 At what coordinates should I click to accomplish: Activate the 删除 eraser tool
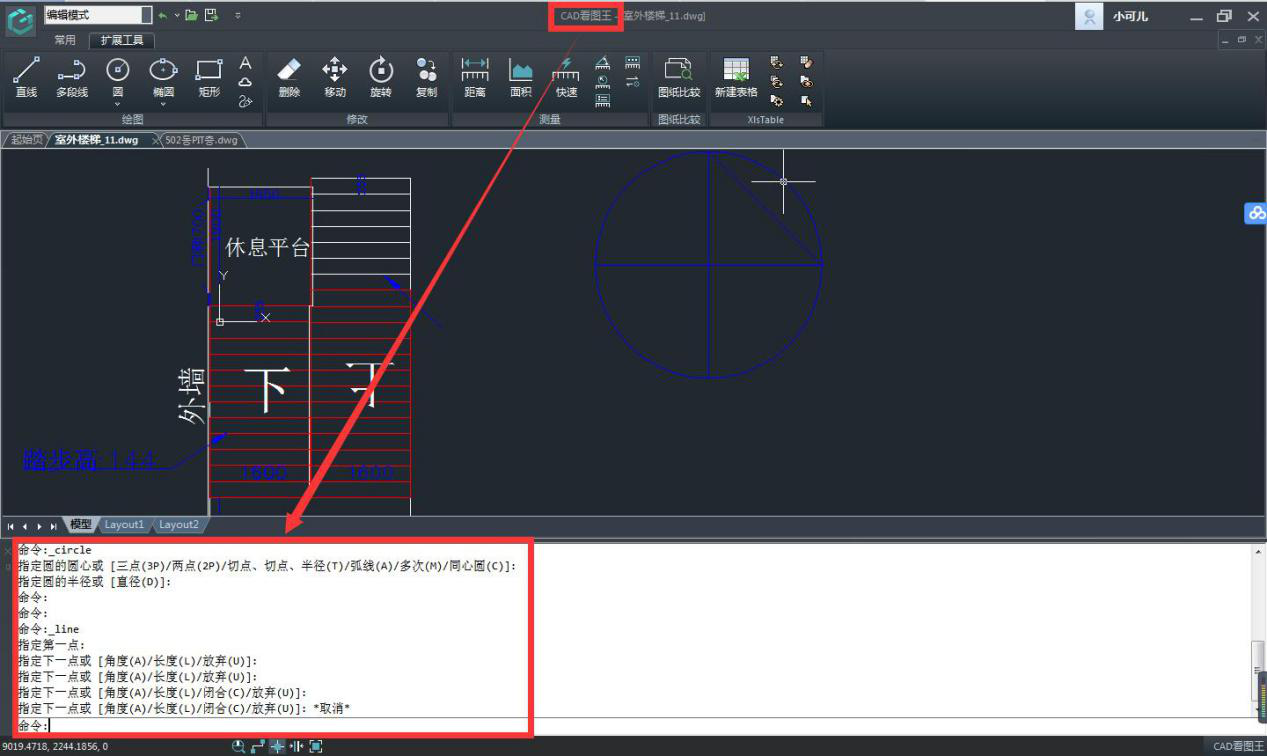(x=289, y=77)
